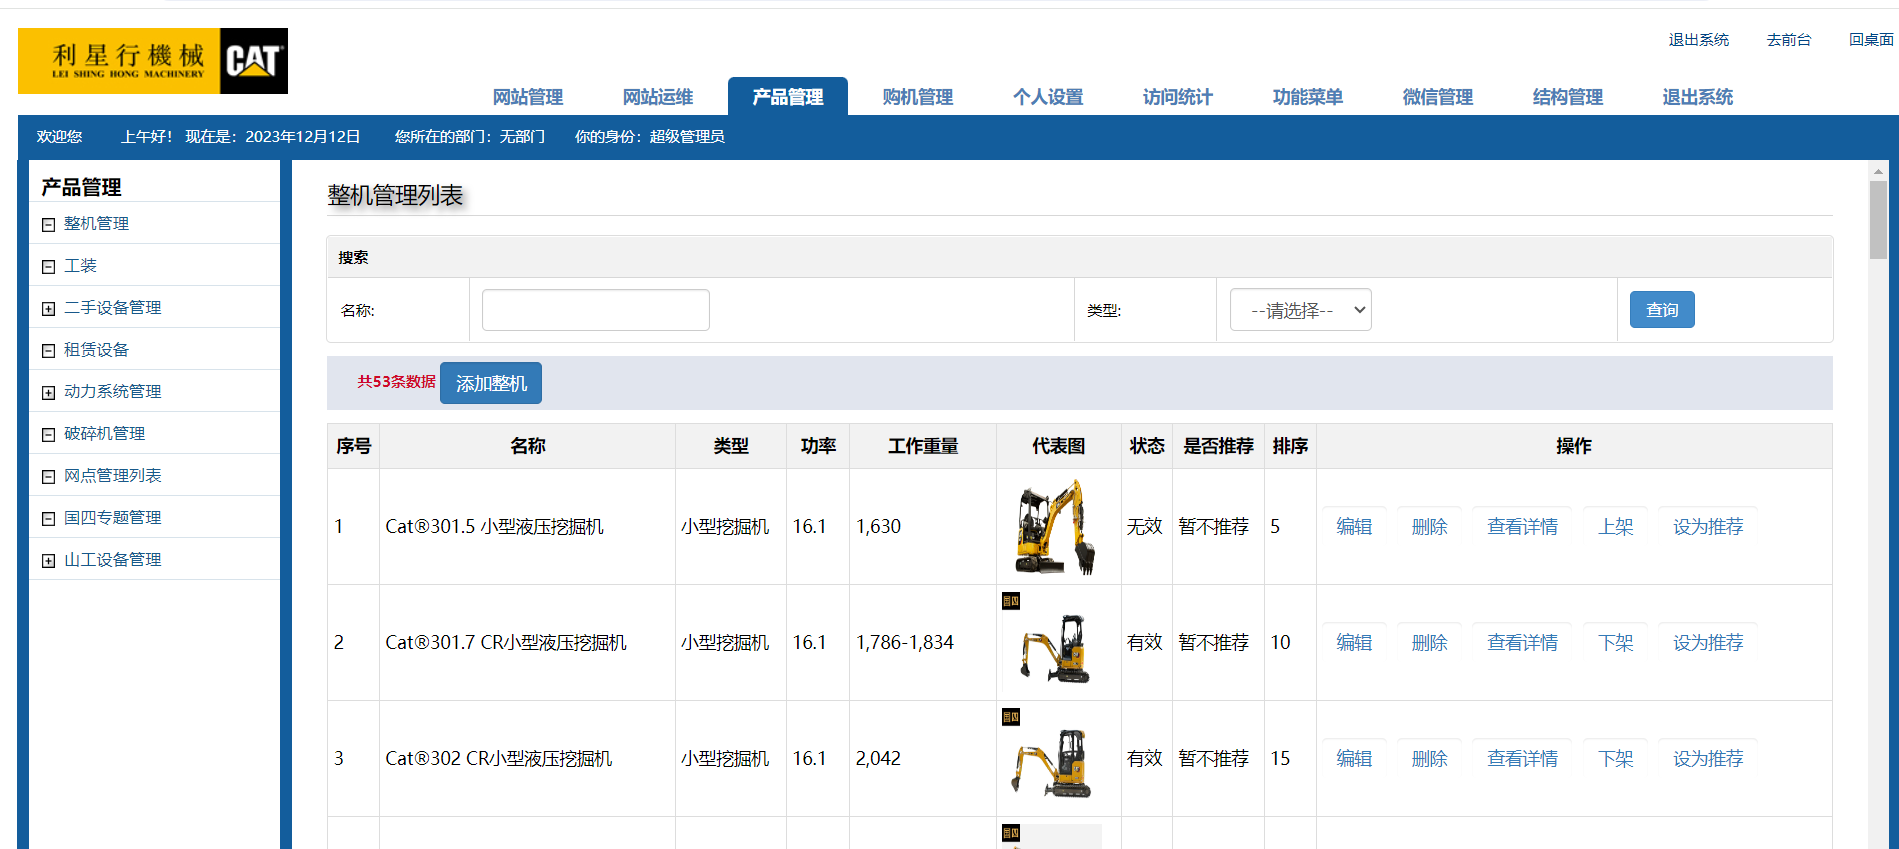Click 设为推荐 for Cat 301.5 row

pyautogui.click(x=1708, y=526)
